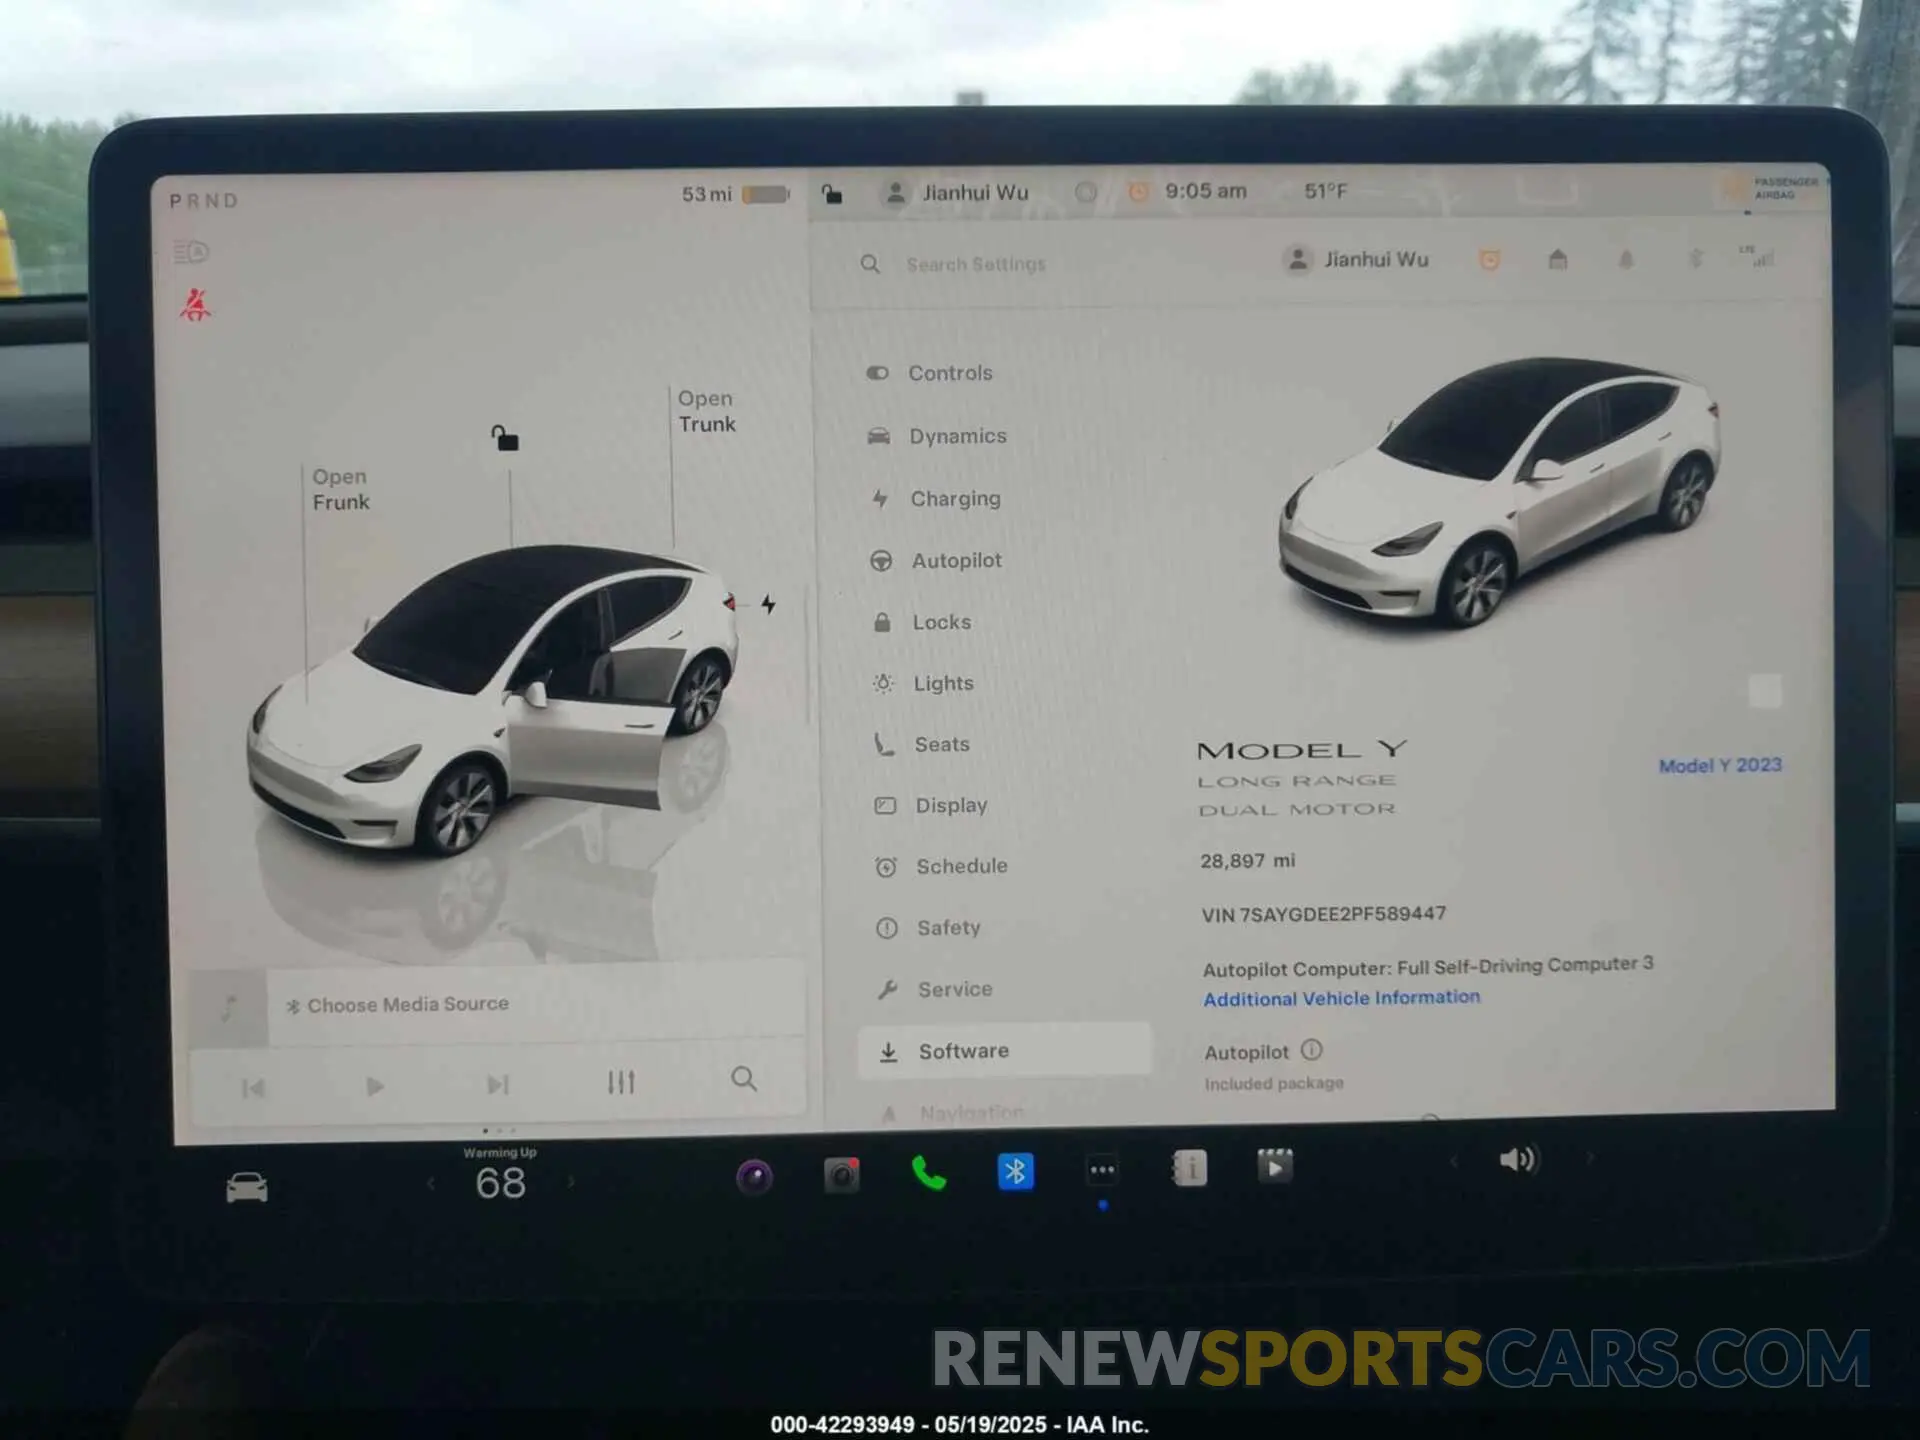
Task: Tap the 68 temperature setting
Action: [500, 1183]
